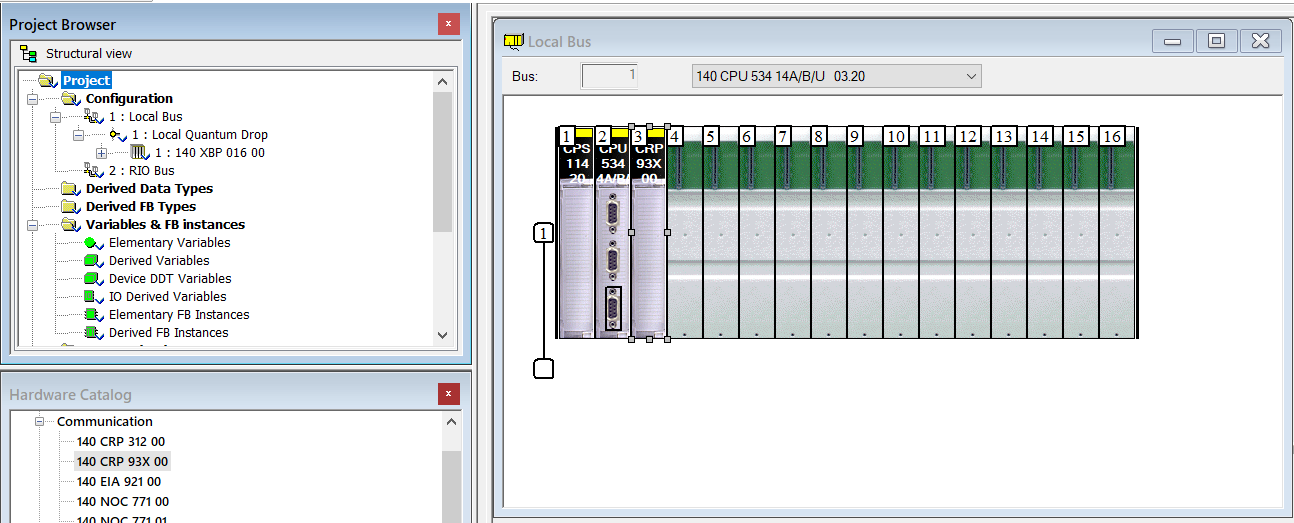1294x523 pixels.
Task: Select 140 CRP 312 00 in catalog
Action: pos(121,442)
